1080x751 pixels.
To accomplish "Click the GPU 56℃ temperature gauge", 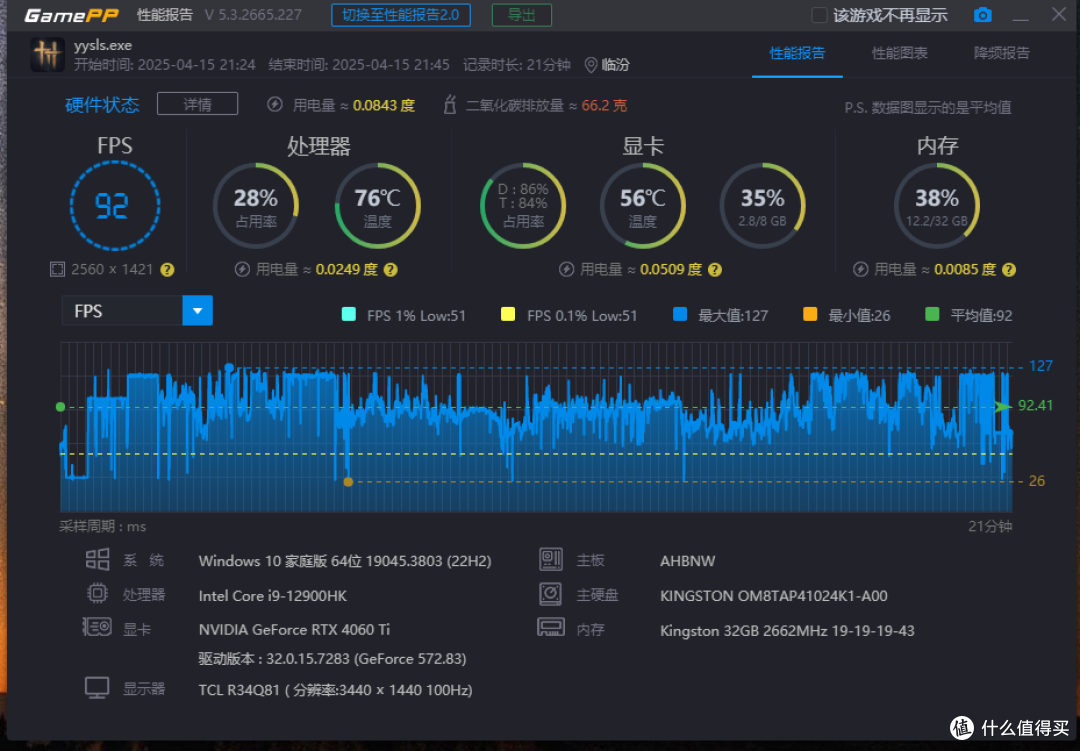I will [x=643, y=205].
